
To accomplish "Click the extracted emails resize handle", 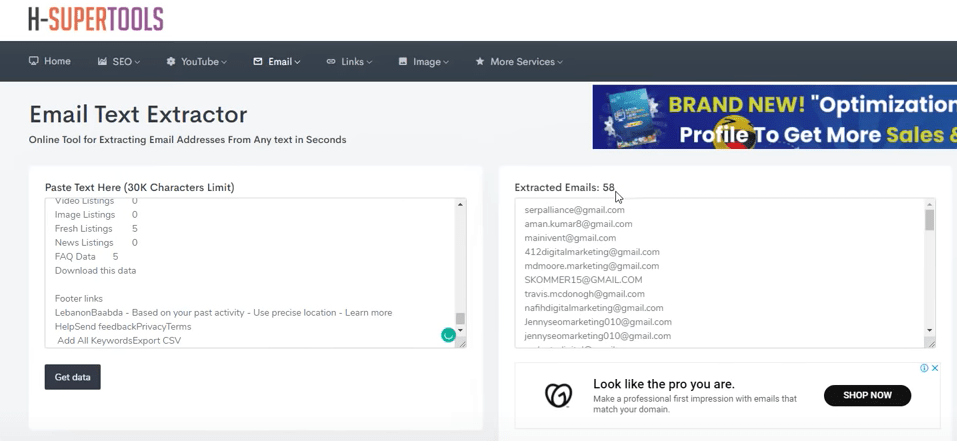I will point(931,344).
